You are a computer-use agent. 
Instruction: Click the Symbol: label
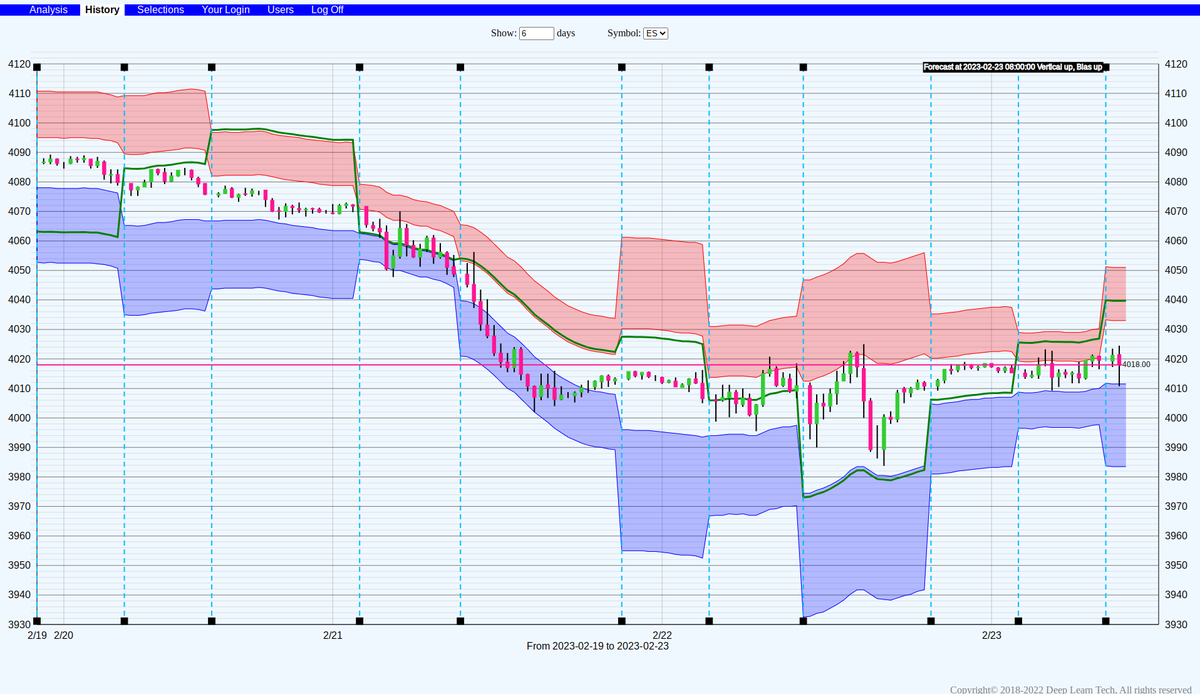pyautogui.click(x=623, y=33)
